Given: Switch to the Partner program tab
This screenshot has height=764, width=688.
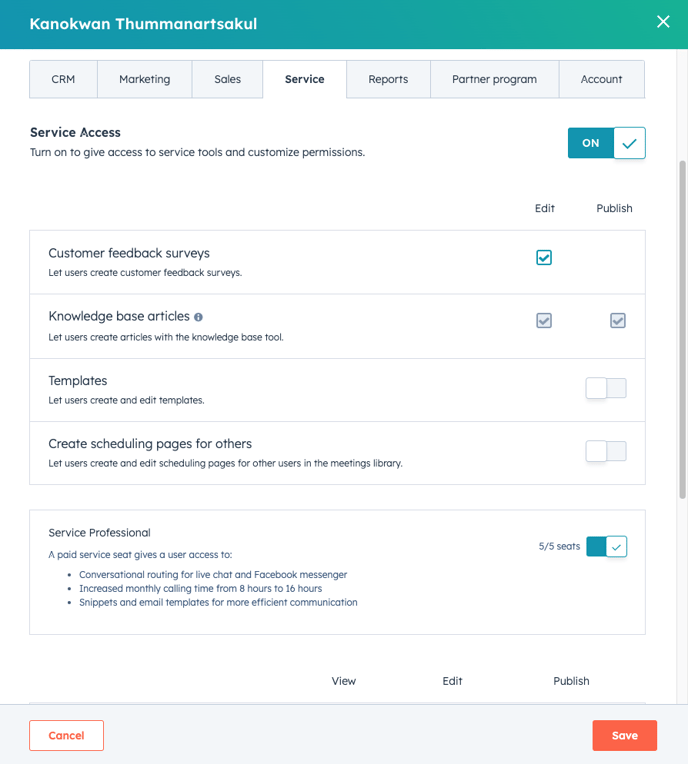Looking at the screenshot, I should pyautogui.click(x=495, y=79).
